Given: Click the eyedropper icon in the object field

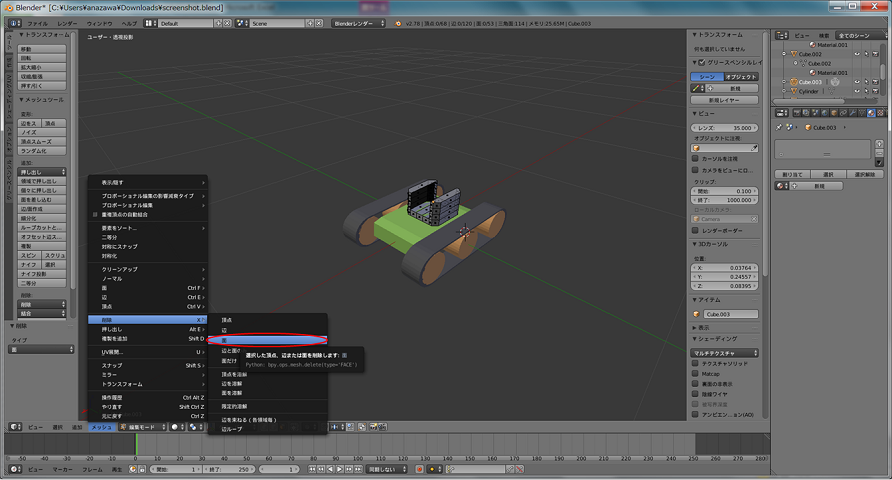Looking at the screenshot, I should point(754,148).
